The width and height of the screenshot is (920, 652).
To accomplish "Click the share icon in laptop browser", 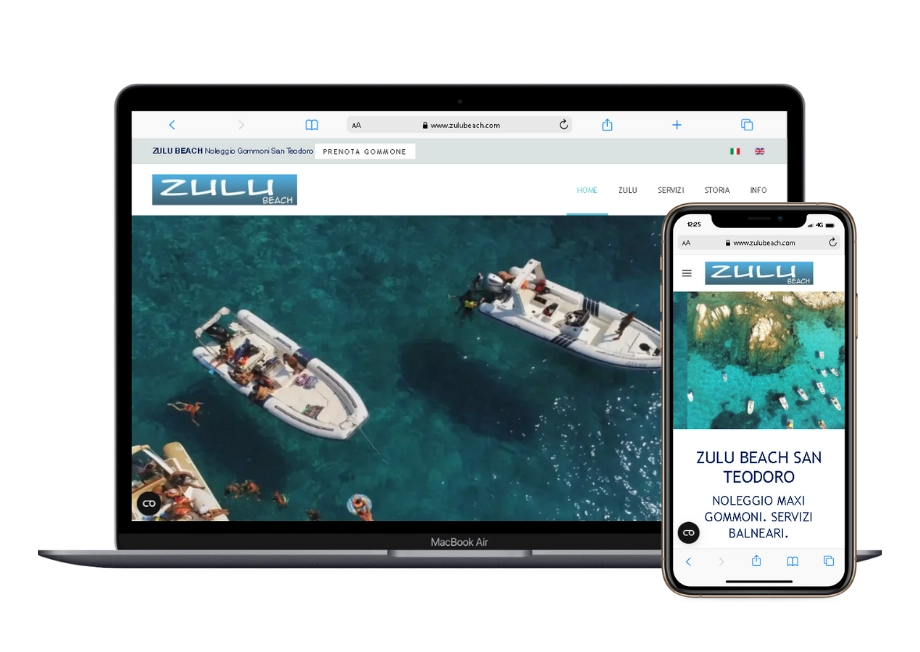I will (x=607, y=125).
